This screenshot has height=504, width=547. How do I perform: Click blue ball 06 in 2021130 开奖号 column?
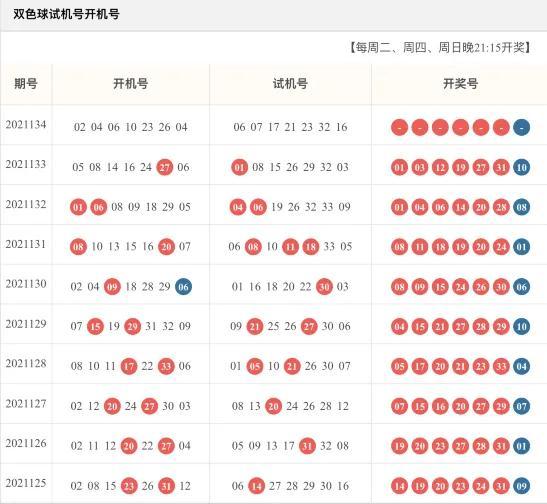[x=522, y=287]
